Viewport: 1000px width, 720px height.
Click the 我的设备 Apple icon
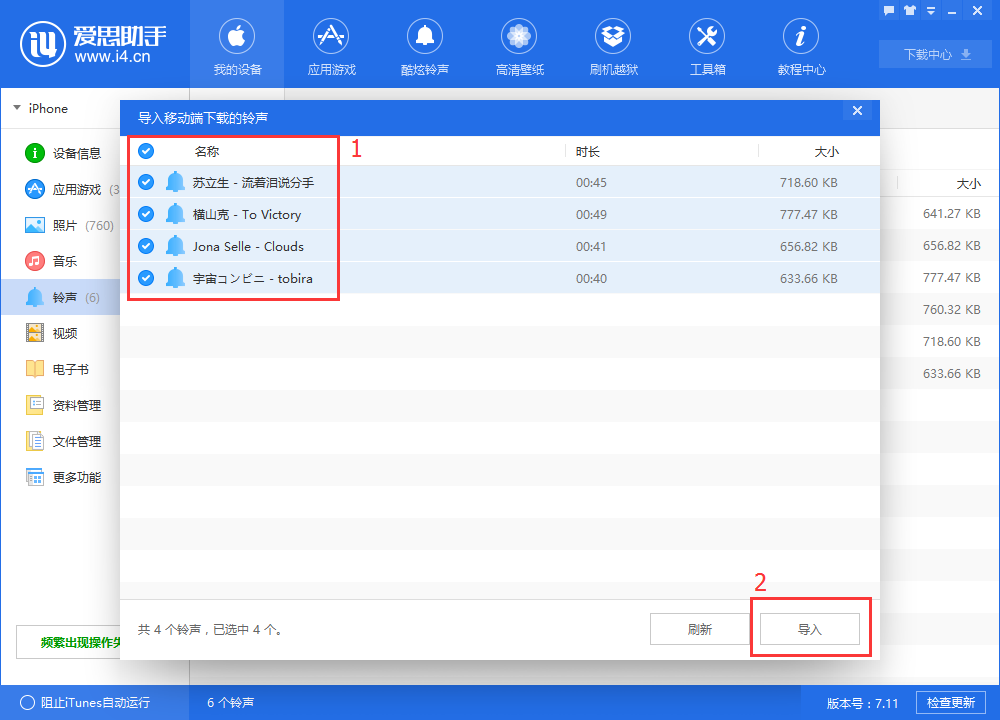(237, 38)
